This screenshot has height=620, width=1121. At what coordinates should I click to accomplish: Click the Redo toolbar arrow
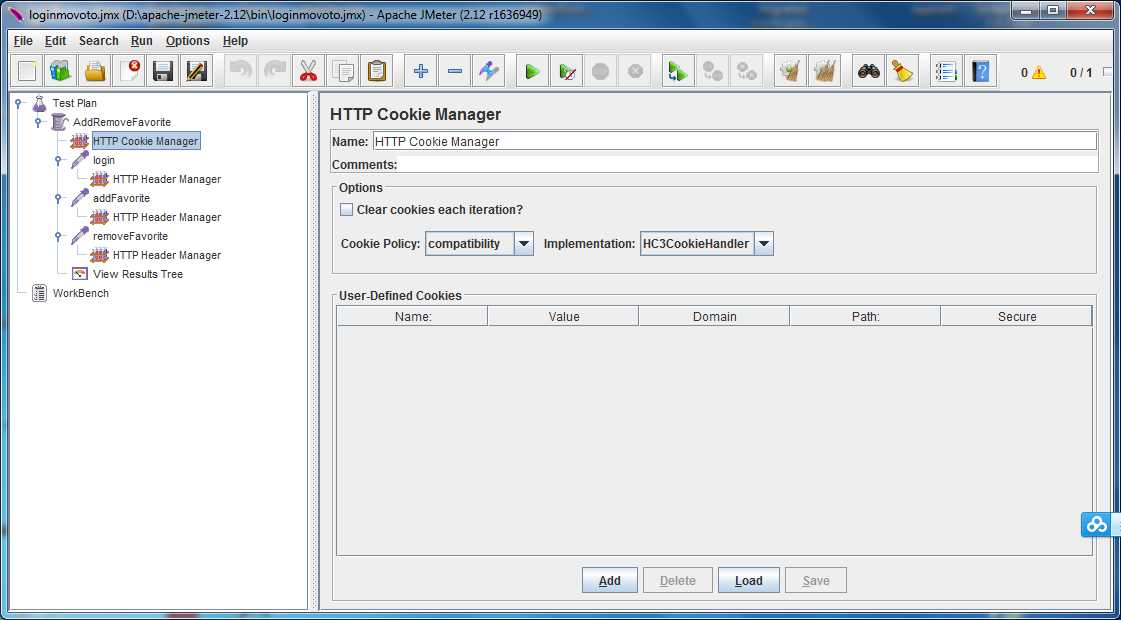coord(275,71)
